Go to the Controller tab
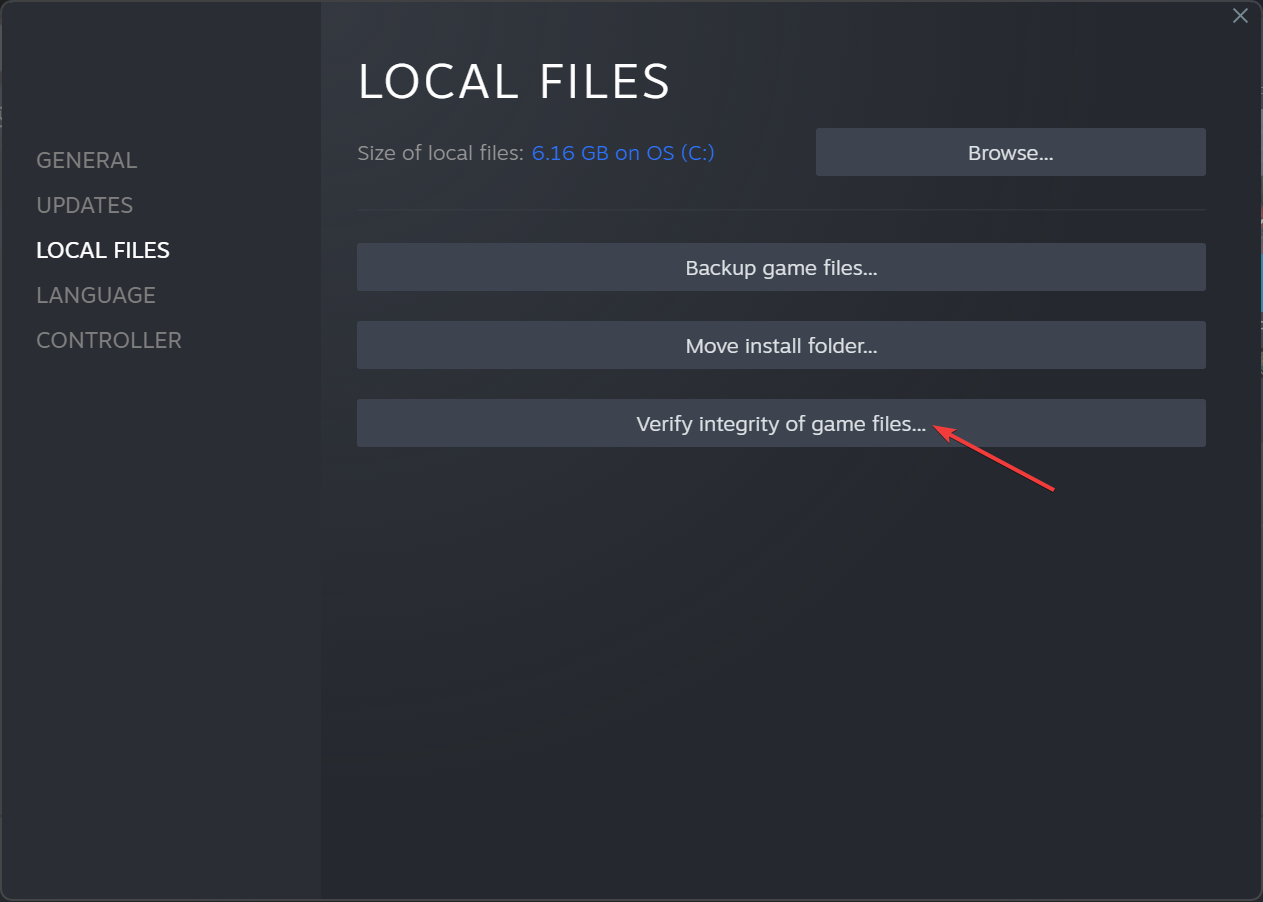Viewport: 1263px width, 902px height. click(109, 340)
